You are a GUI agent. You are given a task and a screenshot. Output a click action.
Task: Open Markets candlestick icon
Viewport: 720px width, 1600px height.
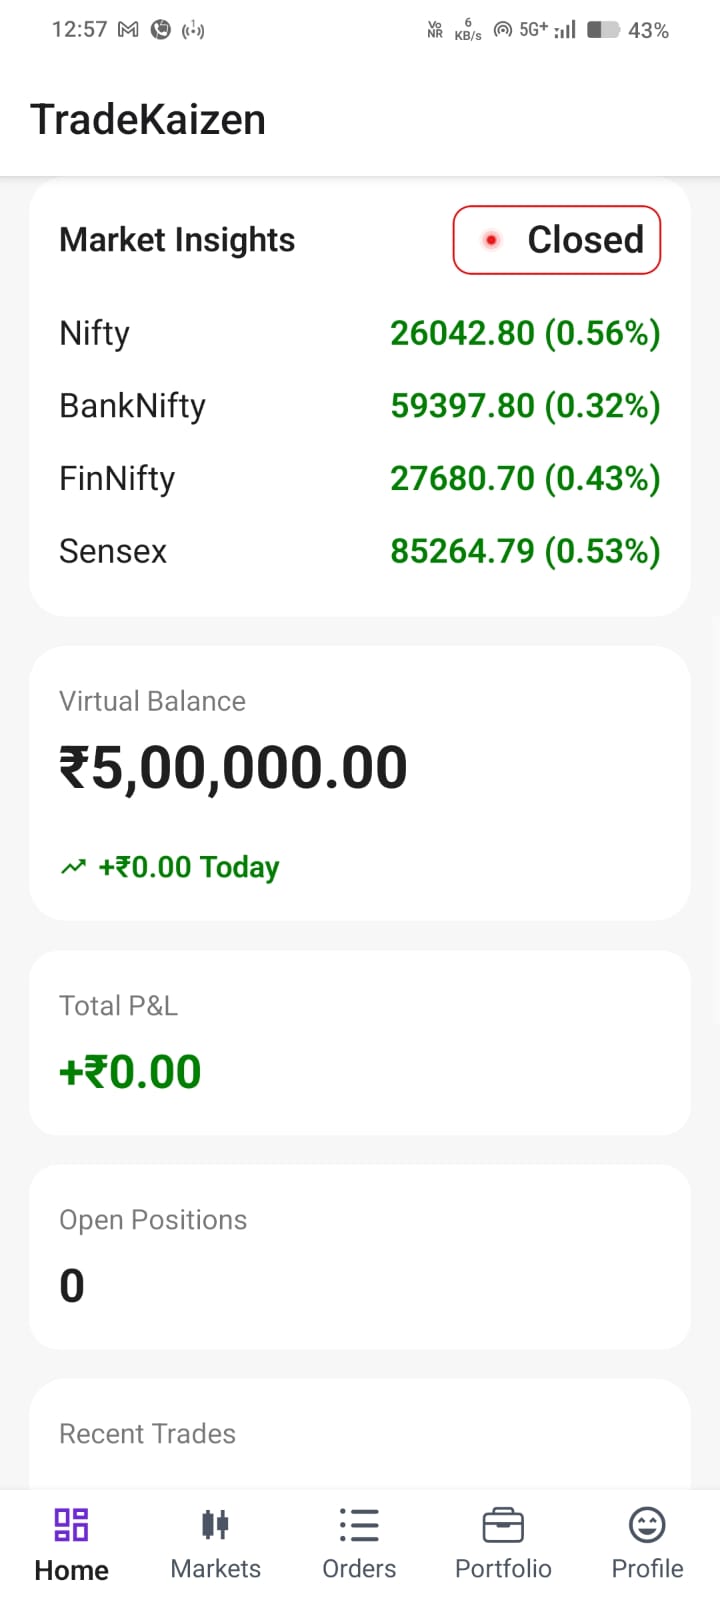coord(215,1525)
